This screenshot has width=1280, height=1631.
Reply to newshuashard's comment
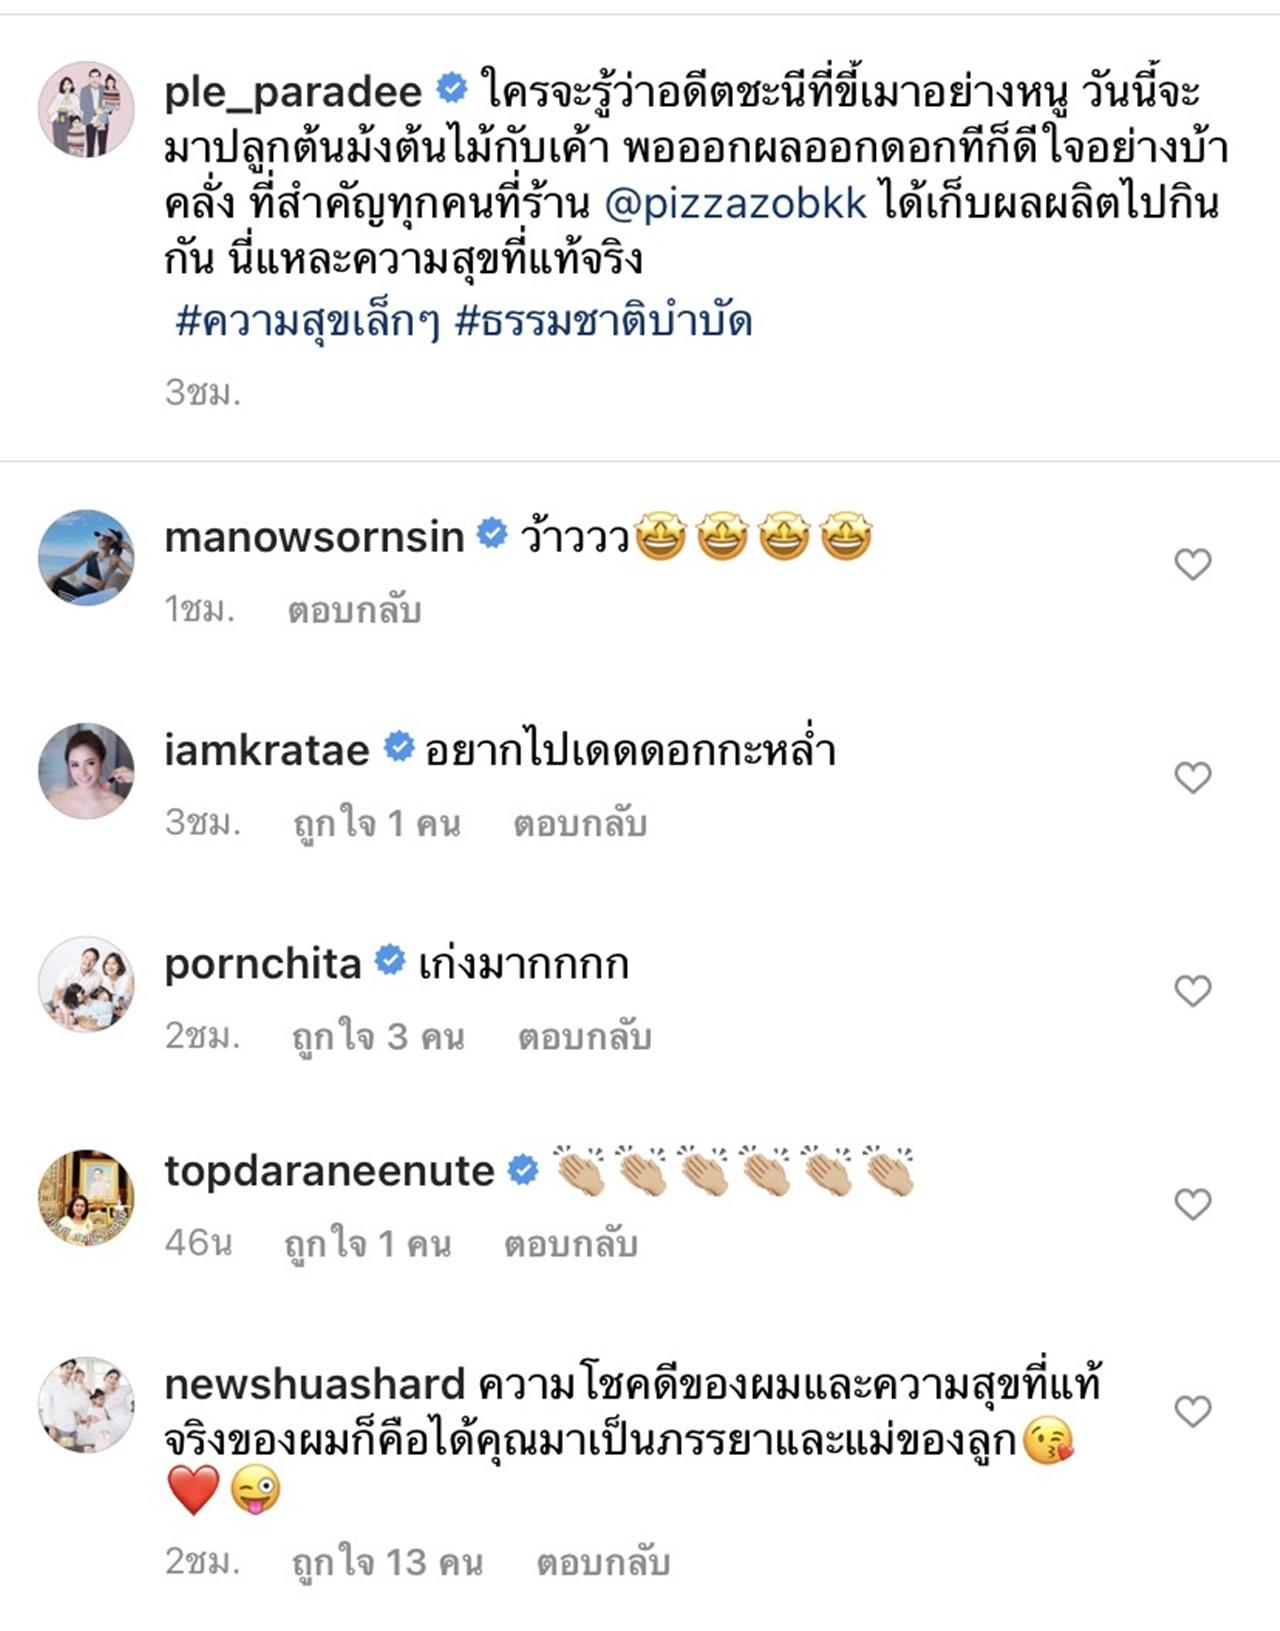tap(603, 1562)
